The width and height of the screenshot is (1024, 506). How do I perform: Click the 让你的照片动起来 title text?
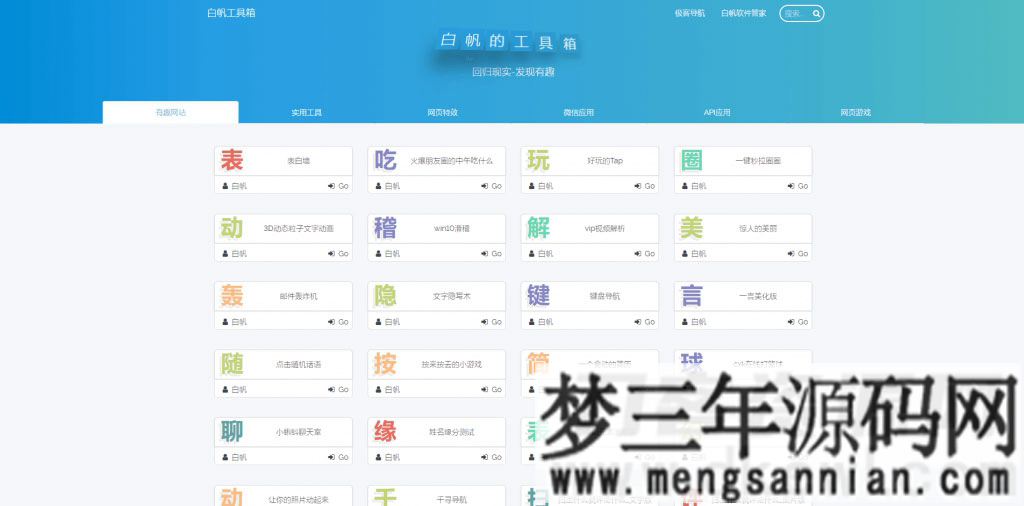pos(298,500)
